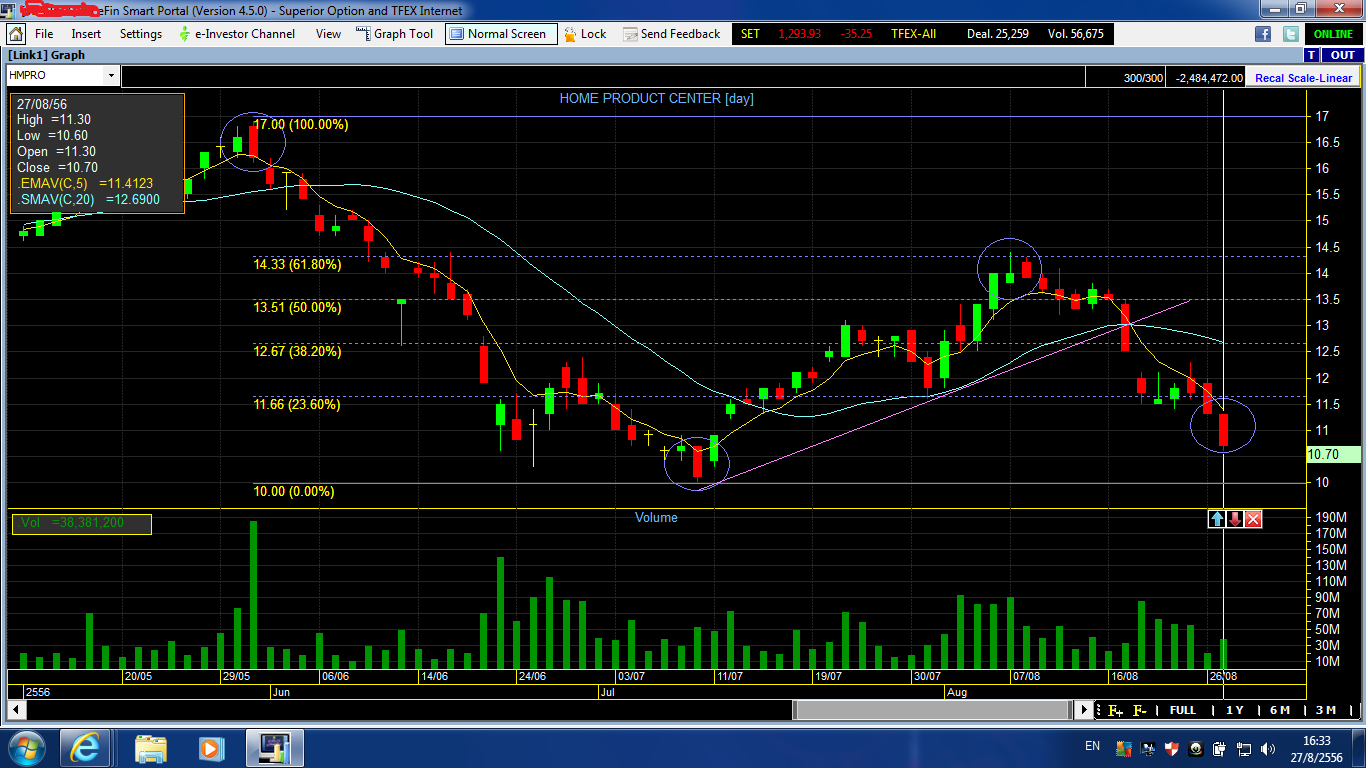Click the .SMAV(C,20) indicator value line

coord(88,200)
